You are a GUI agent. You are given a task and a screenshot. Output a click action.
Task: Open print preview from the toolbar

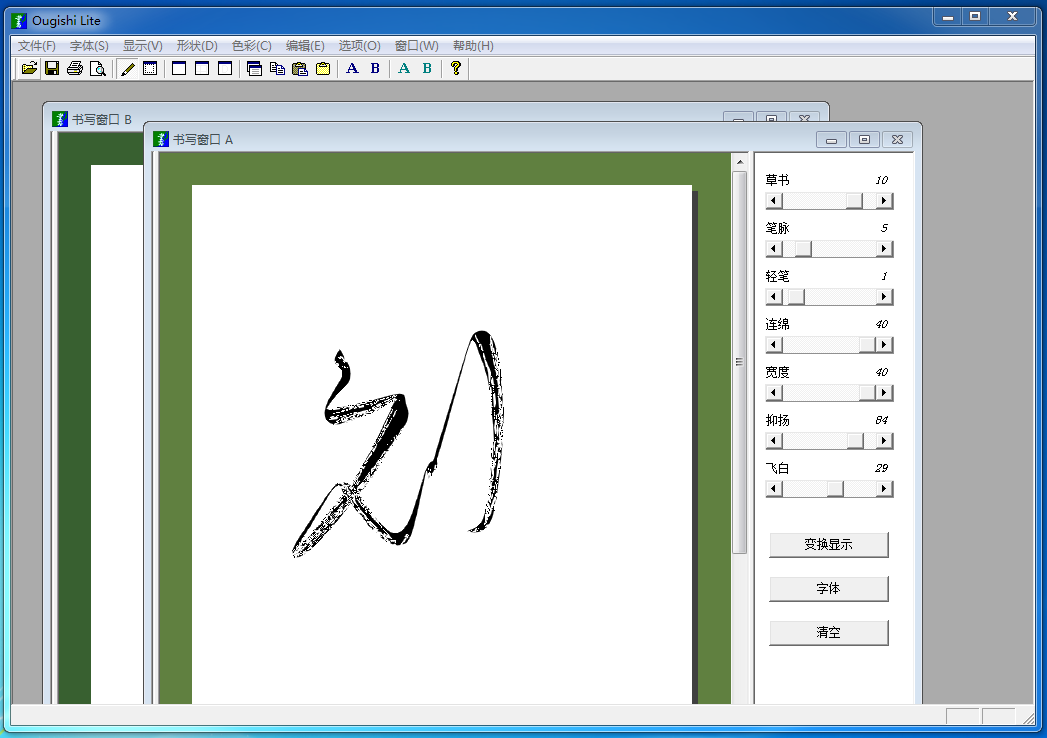98,68
